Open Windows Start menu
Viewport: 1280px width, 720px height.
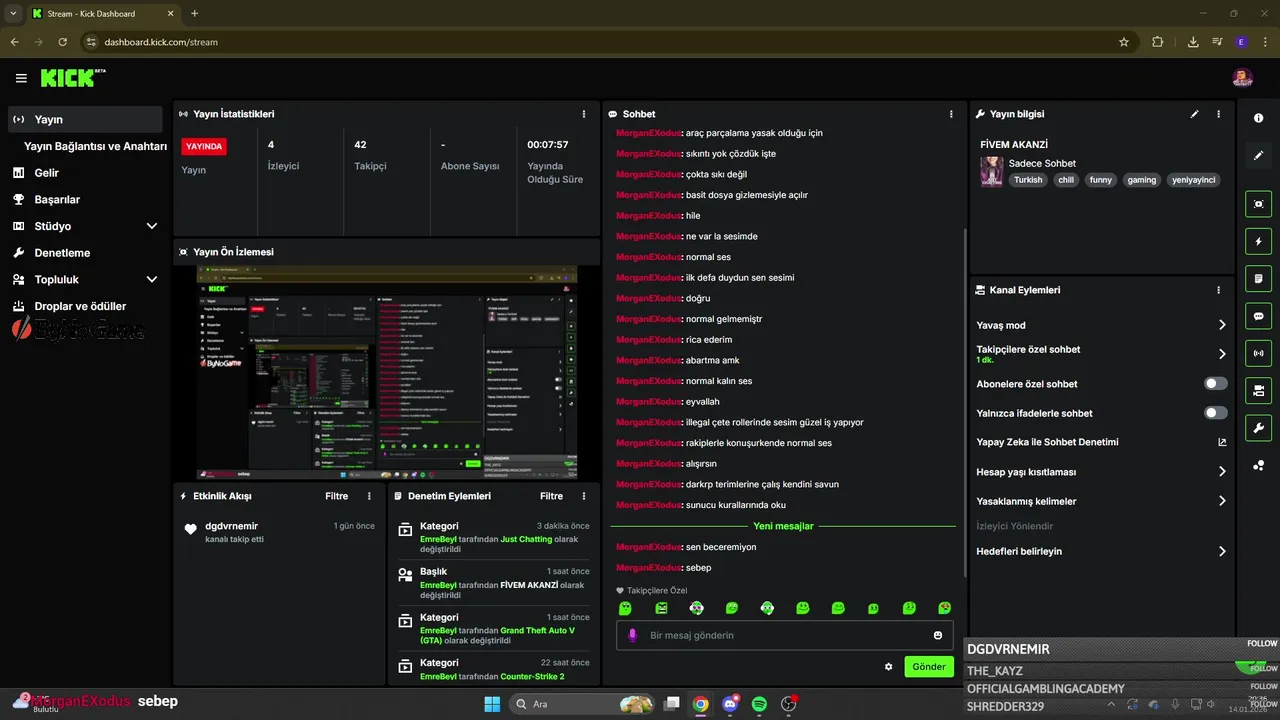coord(492,704)
